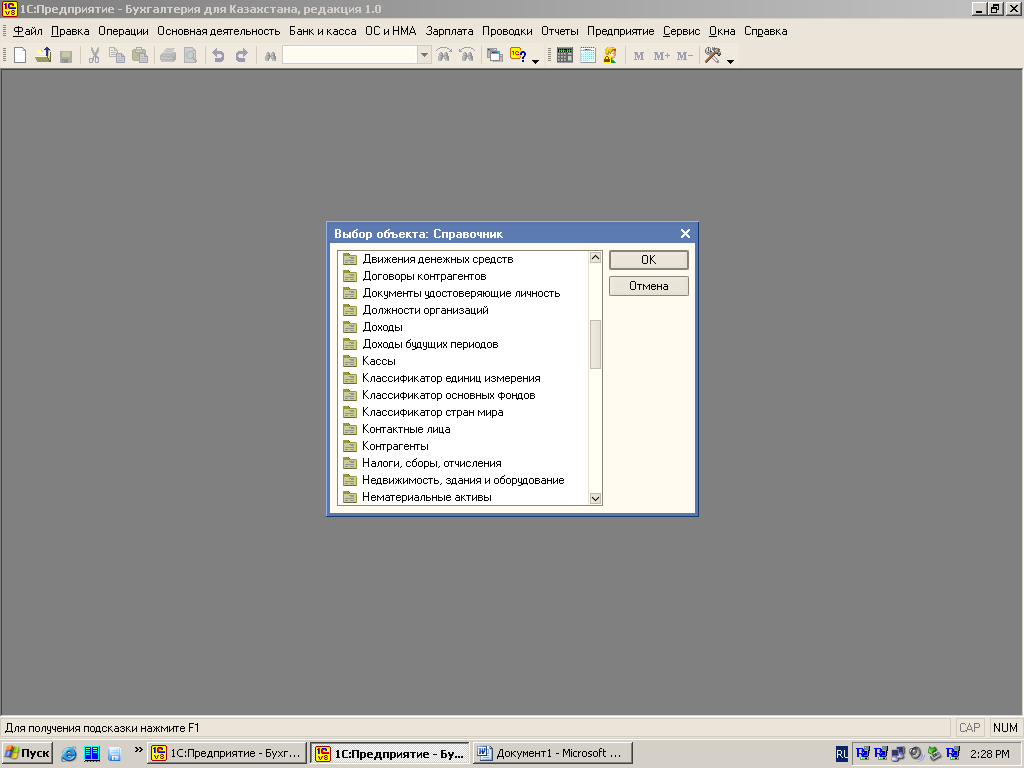Screen dimensions: 1024x768
Task: Click the M- memory subtract button
Action: point(684,56)
